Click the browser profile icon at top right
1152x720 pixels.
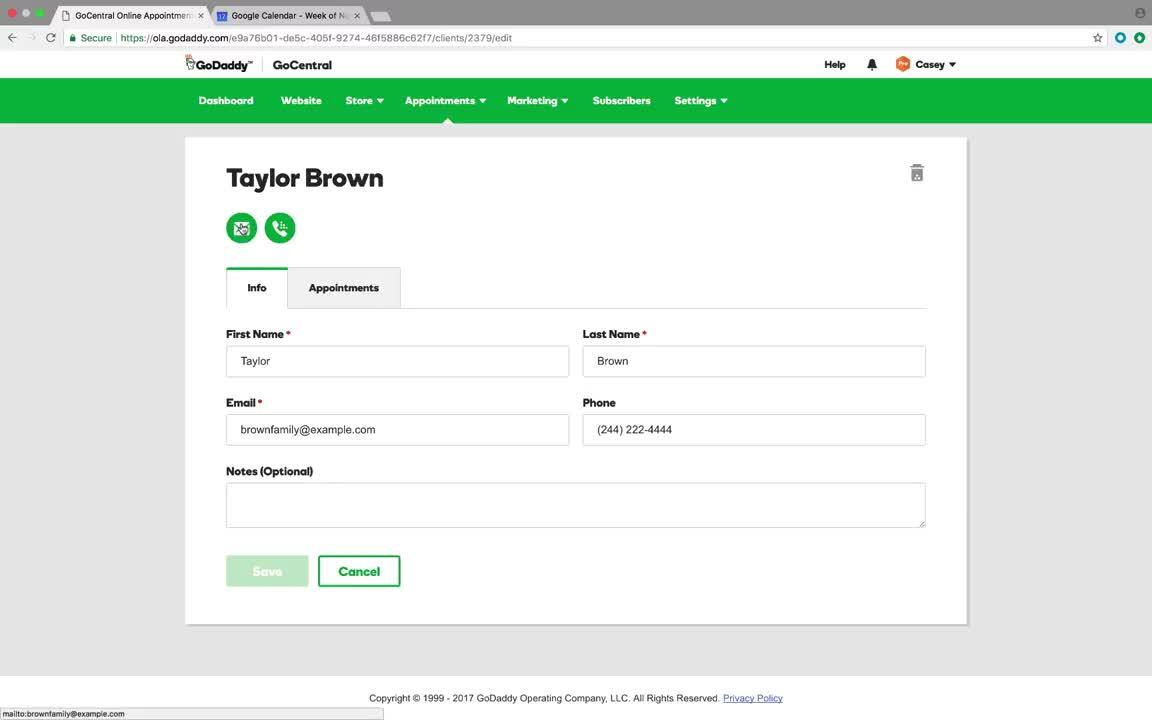(1140, 12)
